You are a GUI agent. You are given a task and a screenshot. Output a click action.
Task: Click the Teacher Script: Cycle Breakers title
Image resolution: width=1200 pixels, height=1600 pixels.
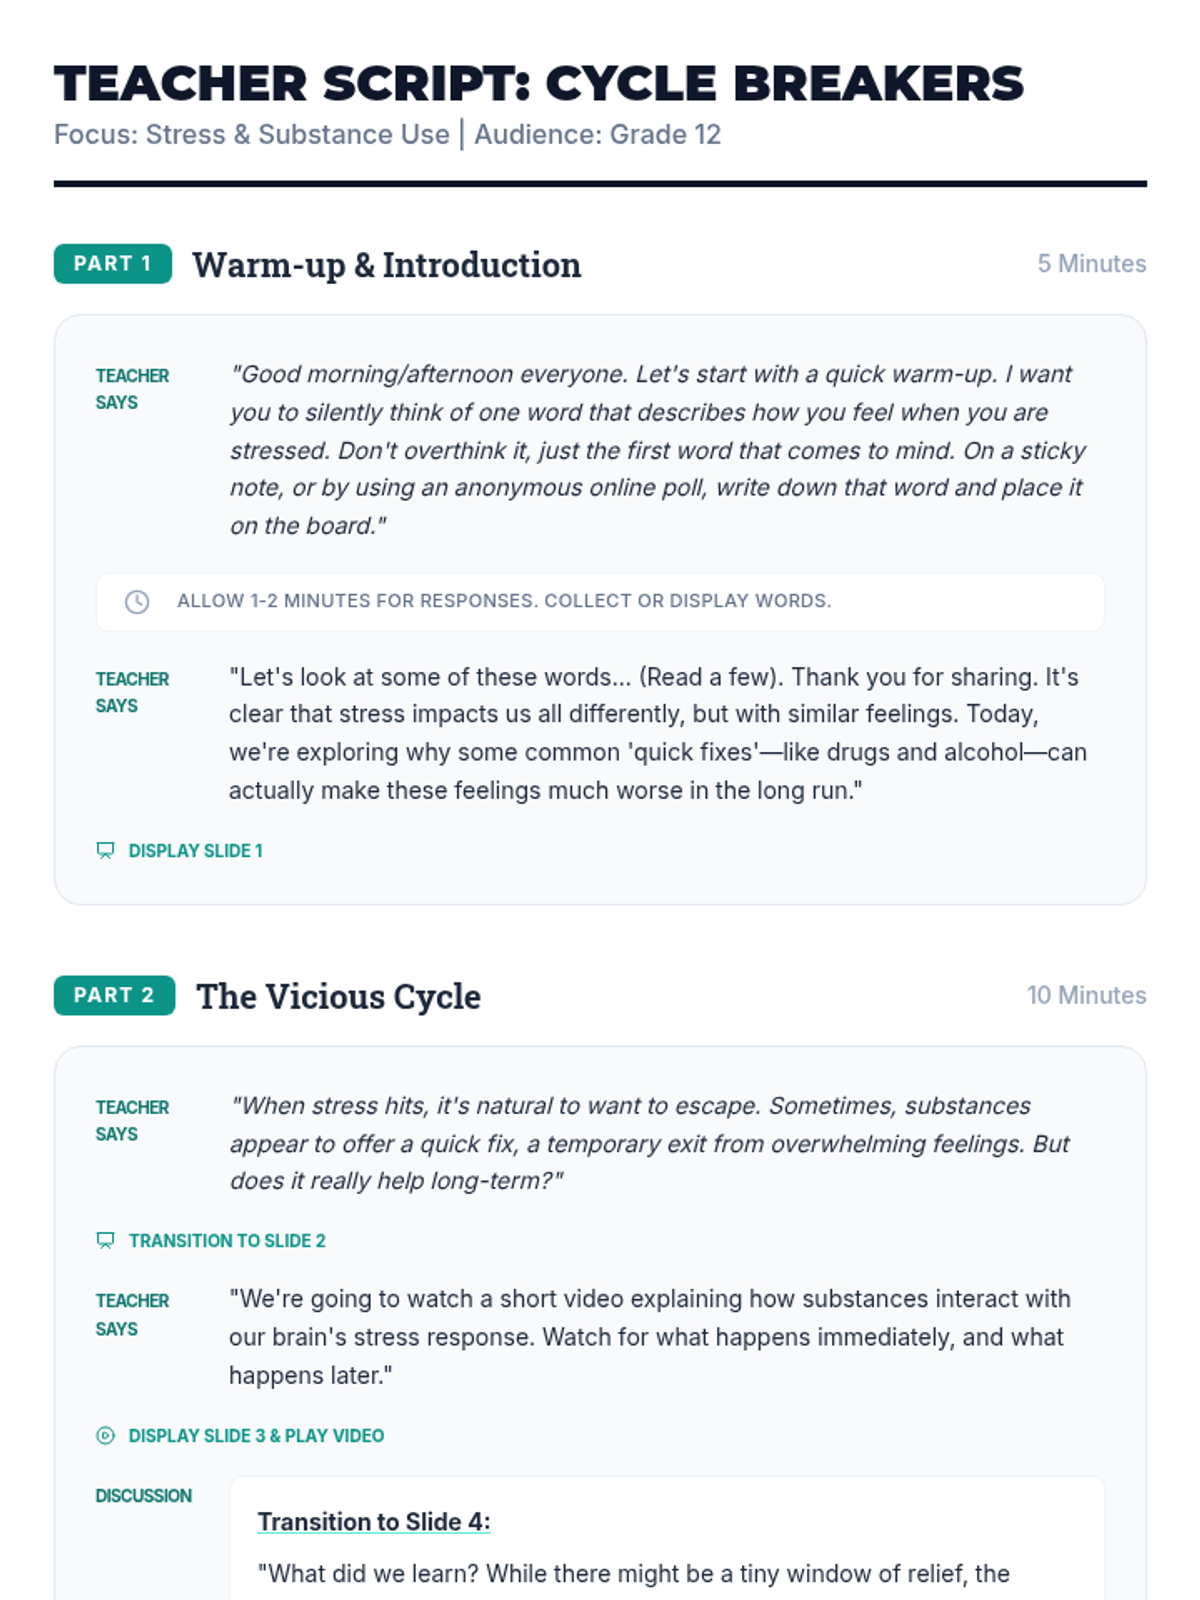539,84
